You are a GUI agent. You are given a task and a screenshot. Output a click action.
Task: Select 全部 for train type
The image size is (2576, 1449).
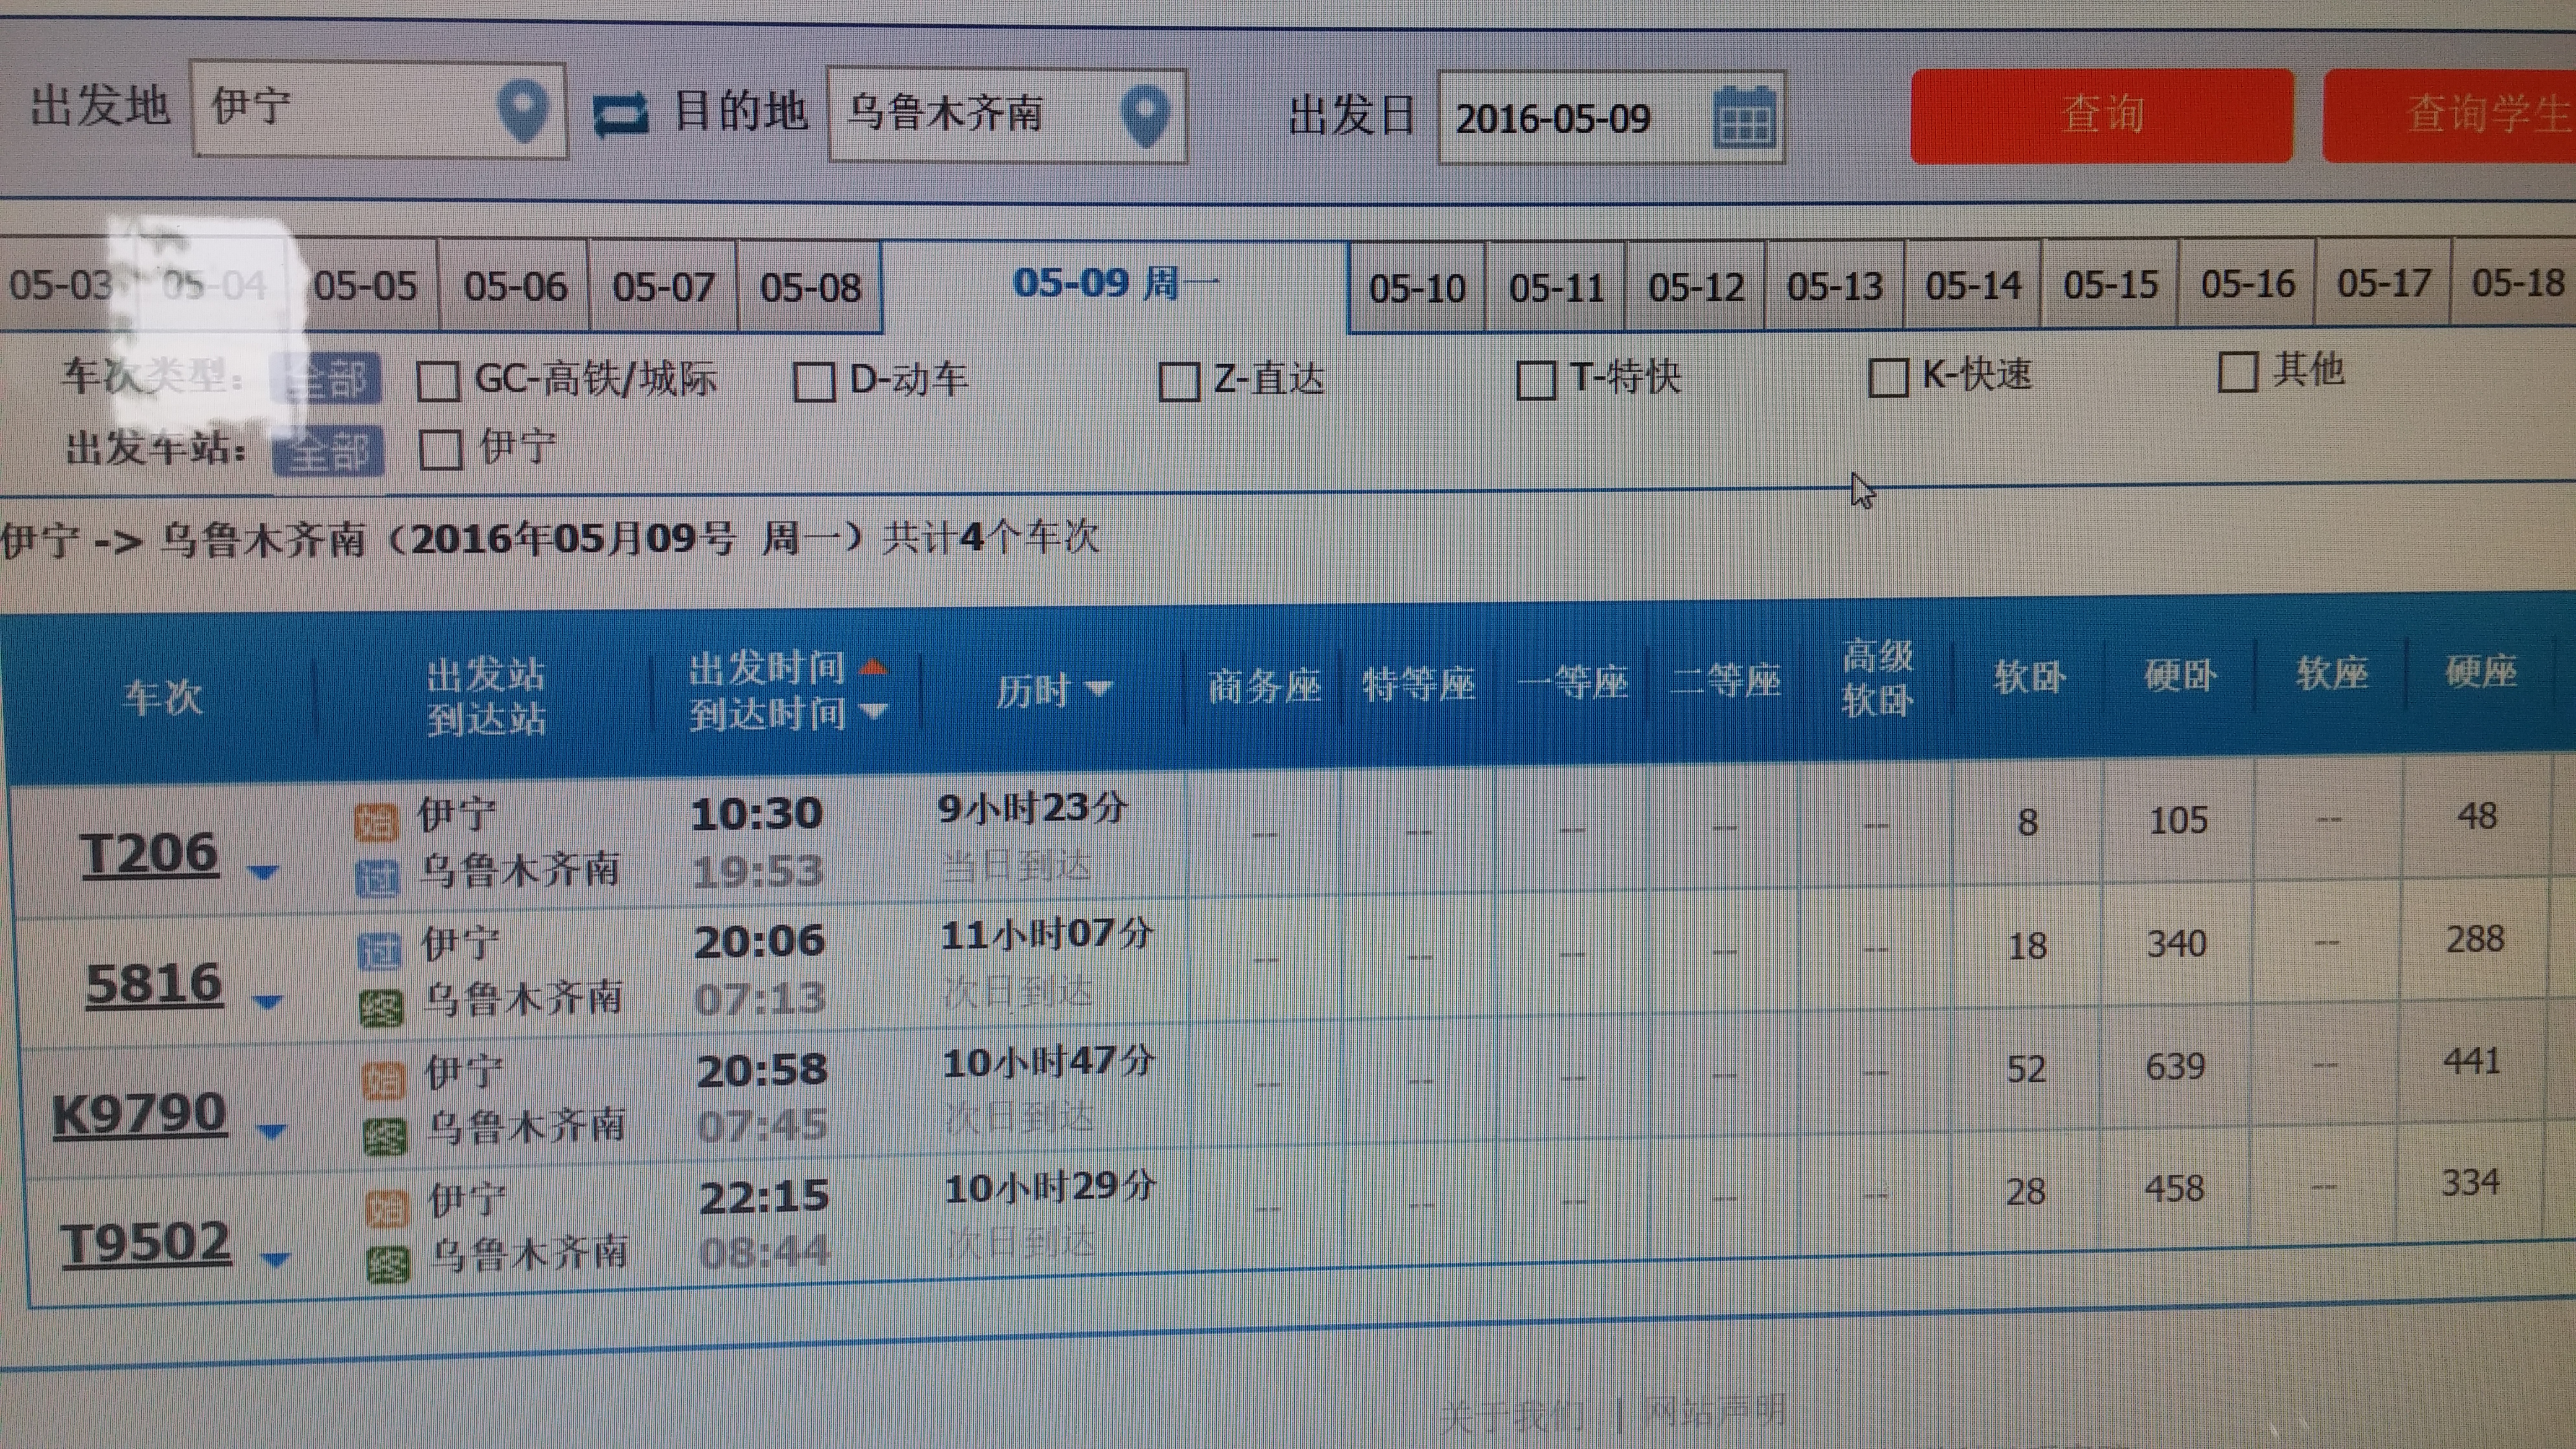coord(327,379)
